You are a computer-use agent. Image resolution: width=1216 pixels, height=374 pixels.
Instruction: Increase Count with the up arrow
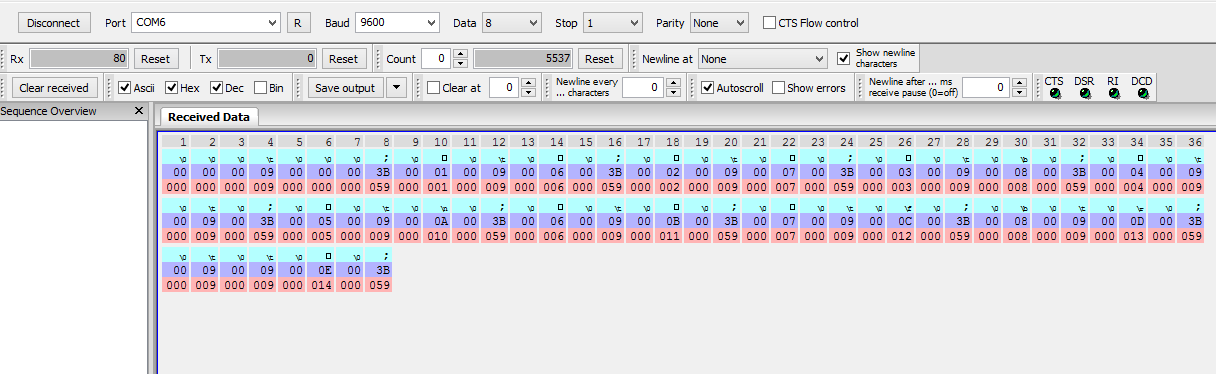[460, 54]
